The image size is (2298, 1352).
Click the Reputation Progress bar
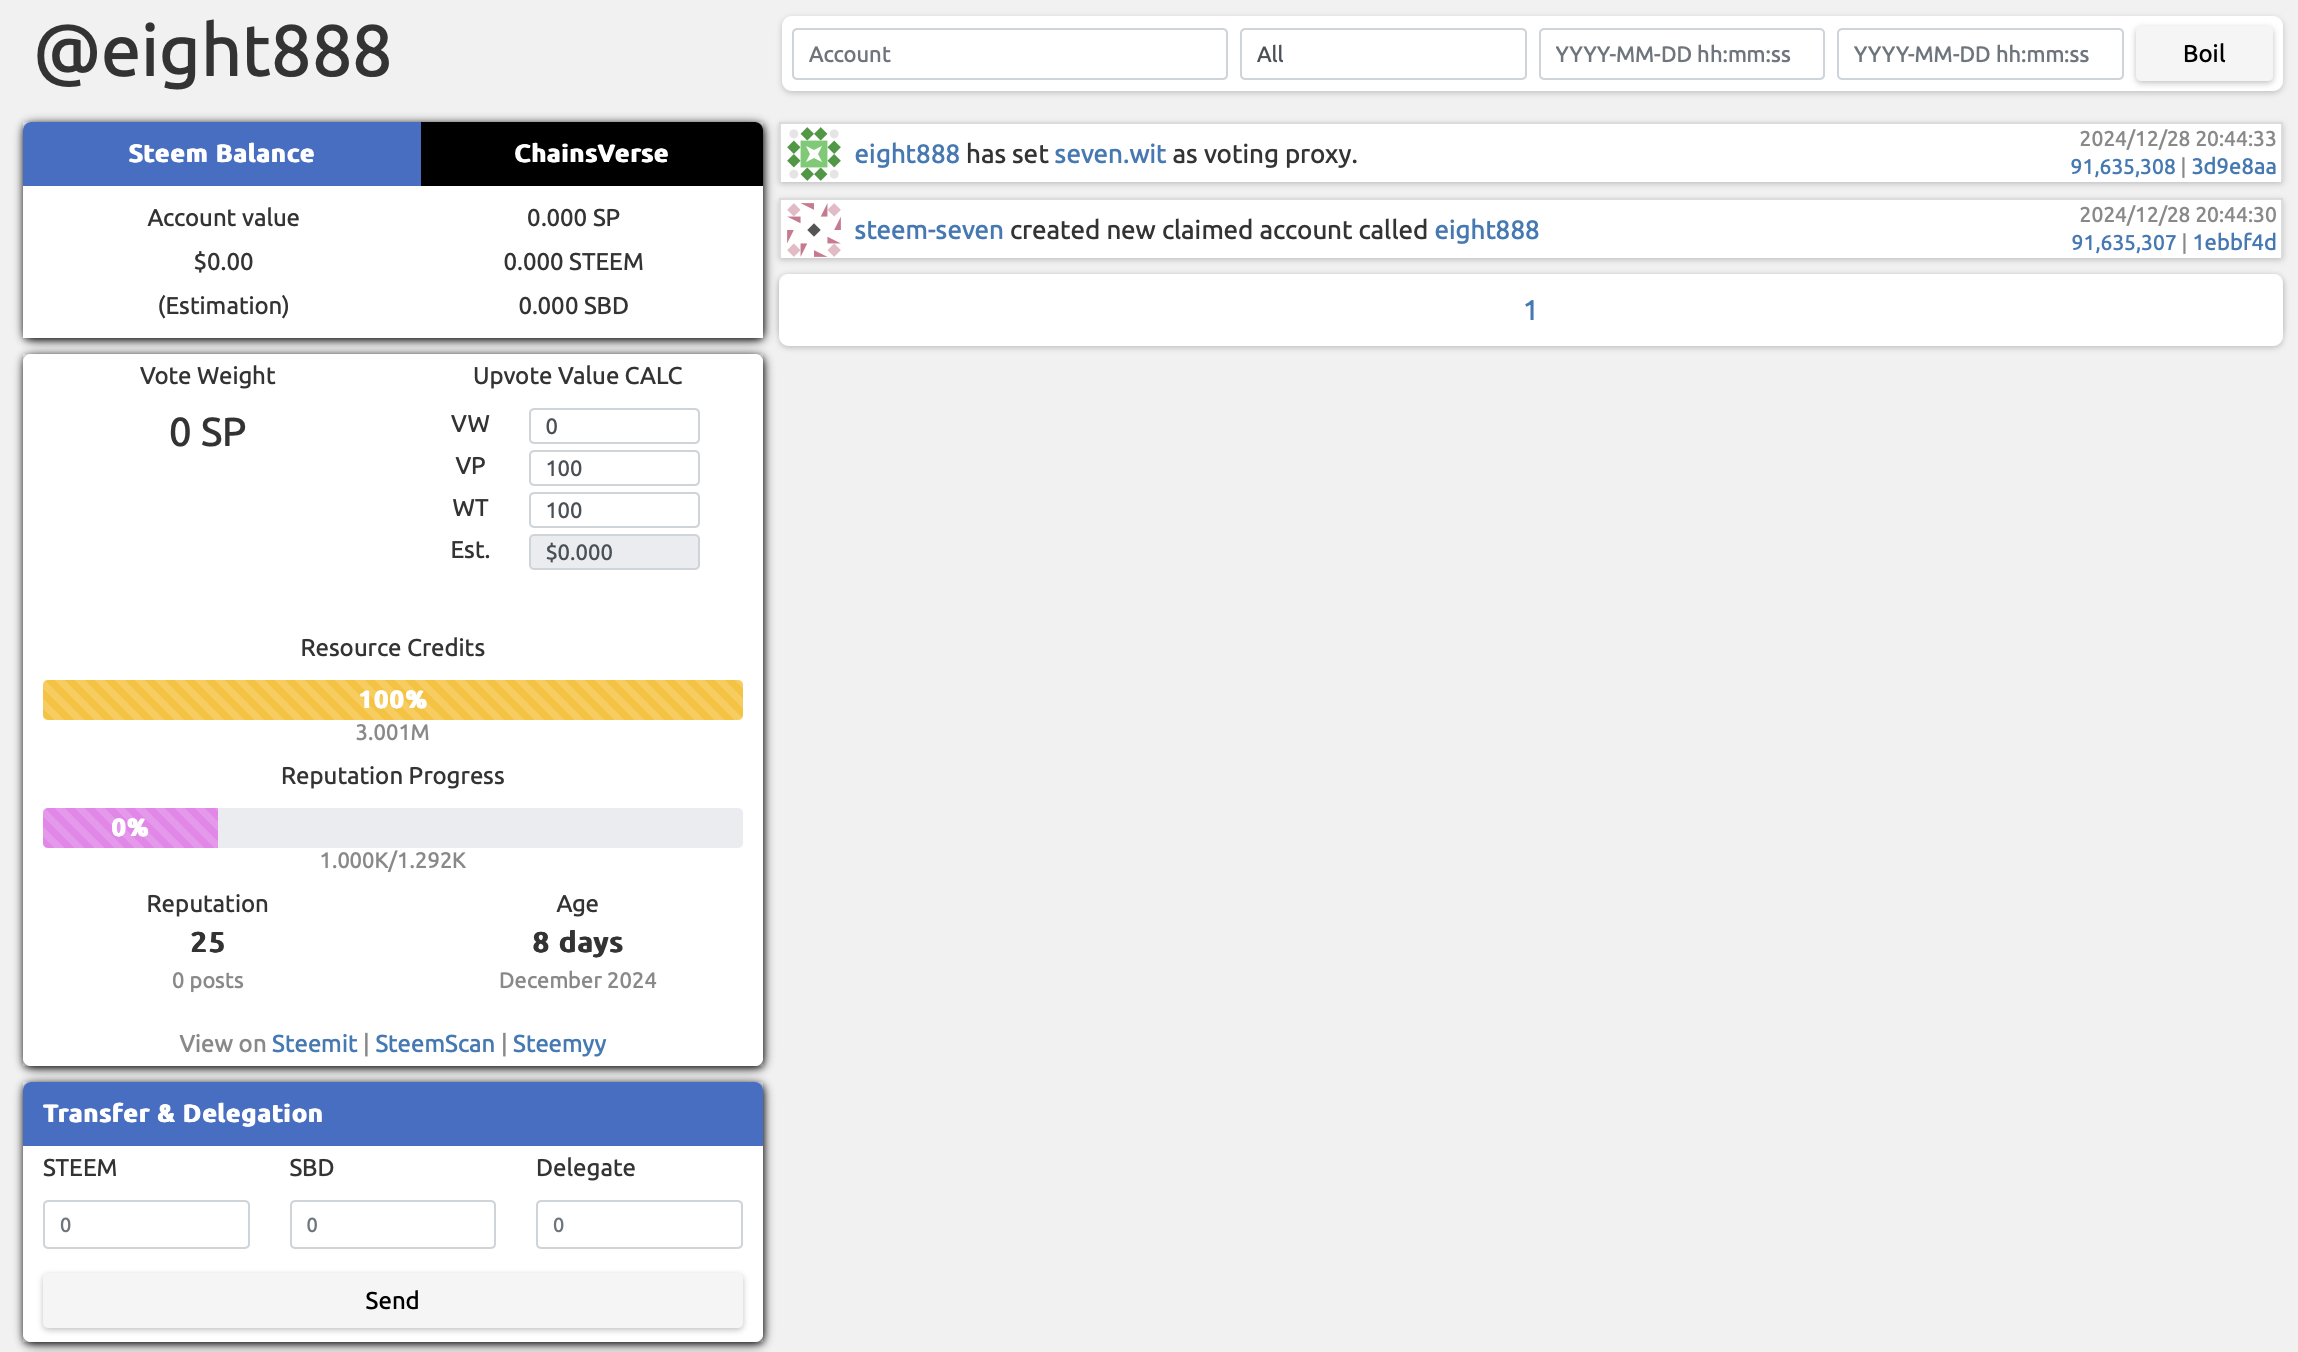tap(392, 828)
